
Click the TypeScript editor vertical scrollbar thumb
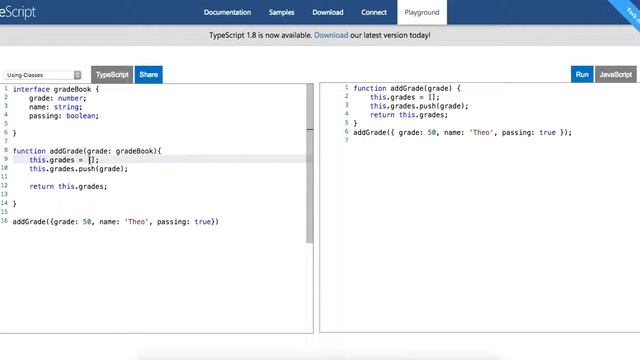310,163
